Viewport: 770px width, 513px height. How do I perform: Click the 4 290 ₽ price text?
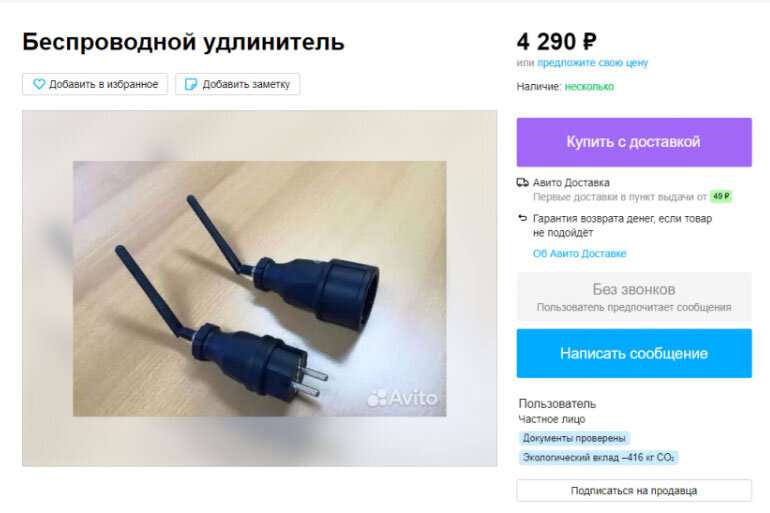click(556, 42)
